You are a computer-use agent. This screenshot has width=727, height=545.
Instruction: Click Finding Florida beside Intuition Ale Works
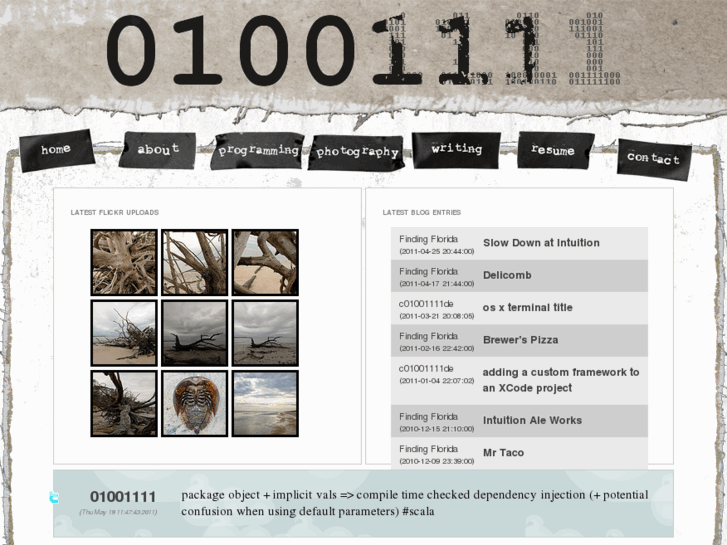(428, 417)
